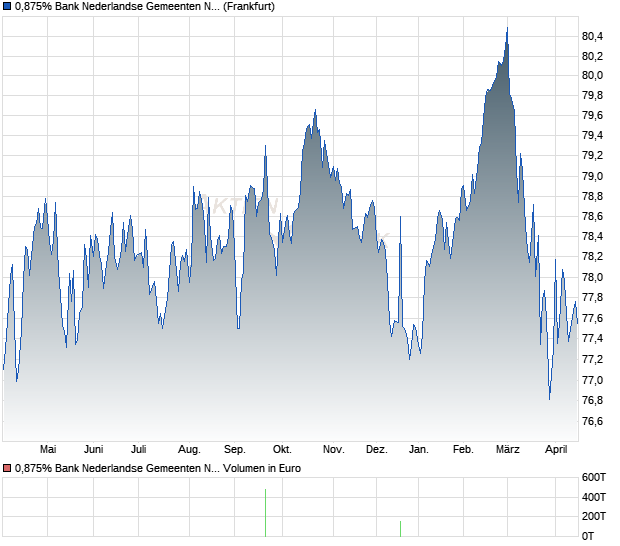
Task: Click the 80,4 price axis value
Action: [x=593, y=36]
